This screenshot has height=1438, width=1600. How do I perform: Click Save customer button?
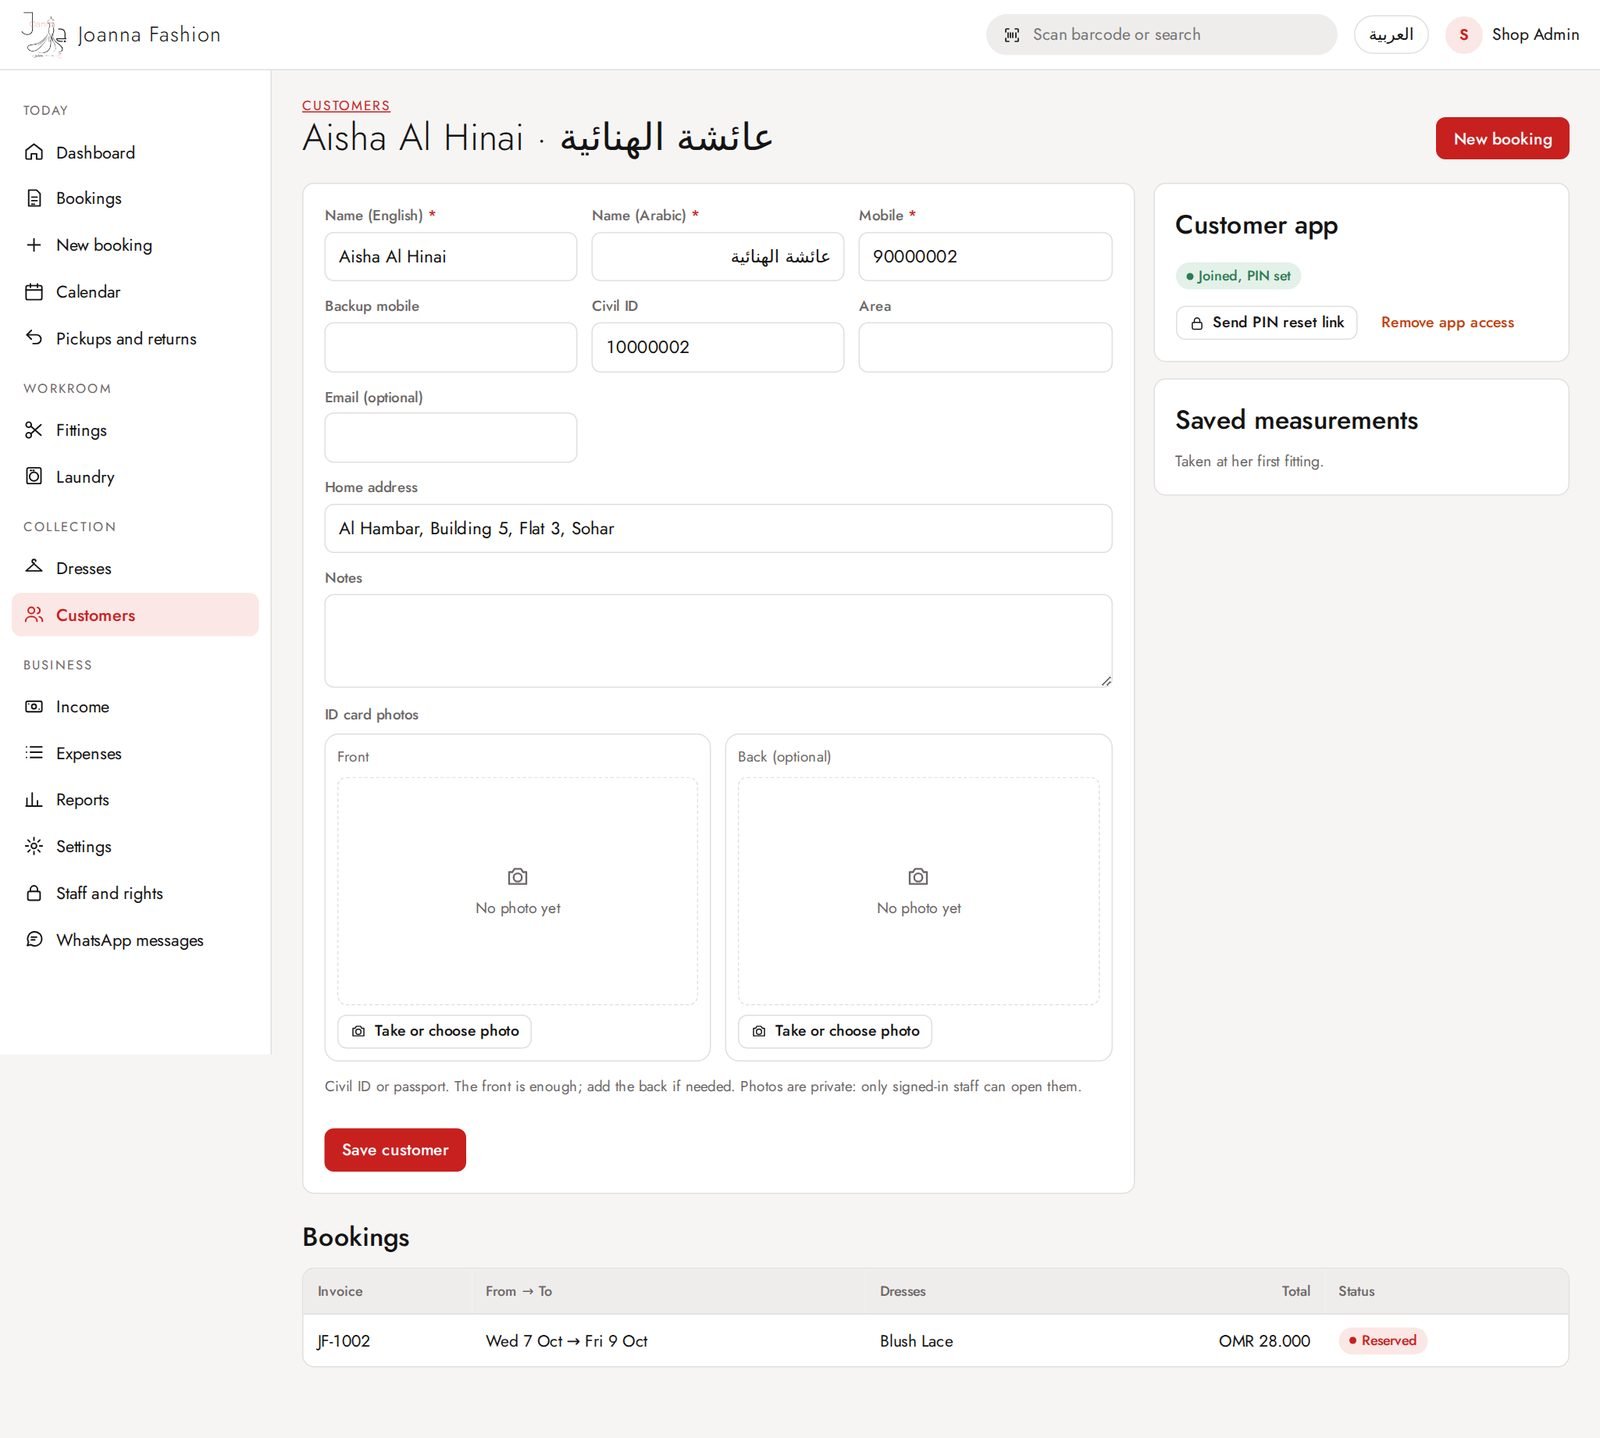395,1150
